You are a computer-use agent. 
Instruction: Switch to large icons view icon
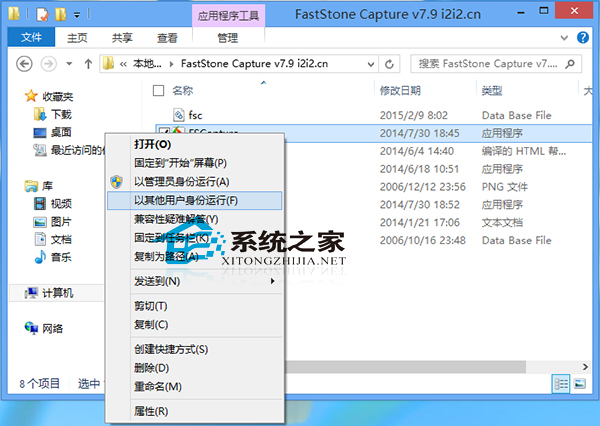(580, 384)
